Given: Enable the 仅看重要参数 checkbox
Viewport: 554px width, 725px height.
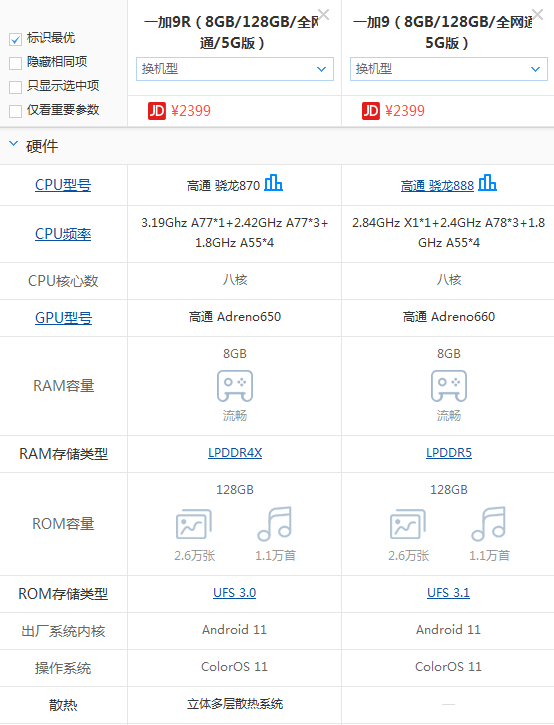Looking at the screenshot, I should 15,111.
